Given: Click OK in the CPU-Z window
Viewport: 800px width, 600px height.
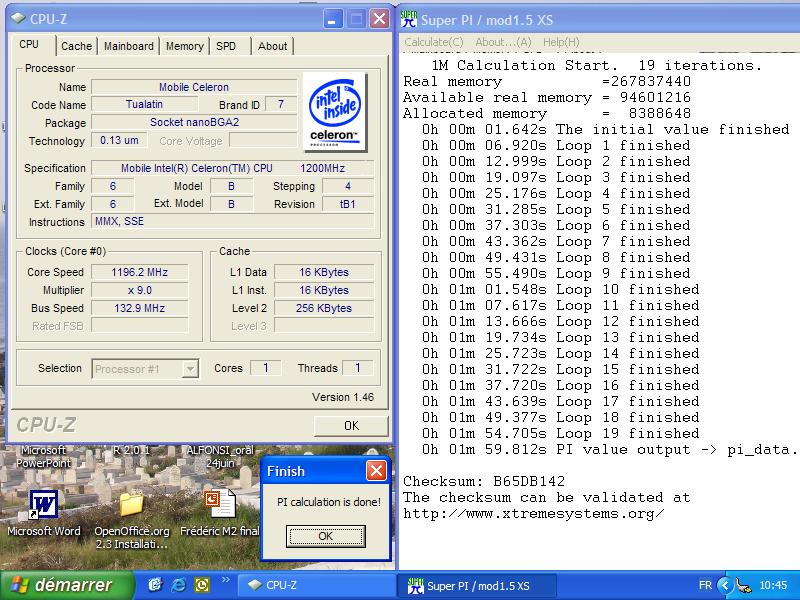Looking at the screenshot, I should (x=351, y=426).
